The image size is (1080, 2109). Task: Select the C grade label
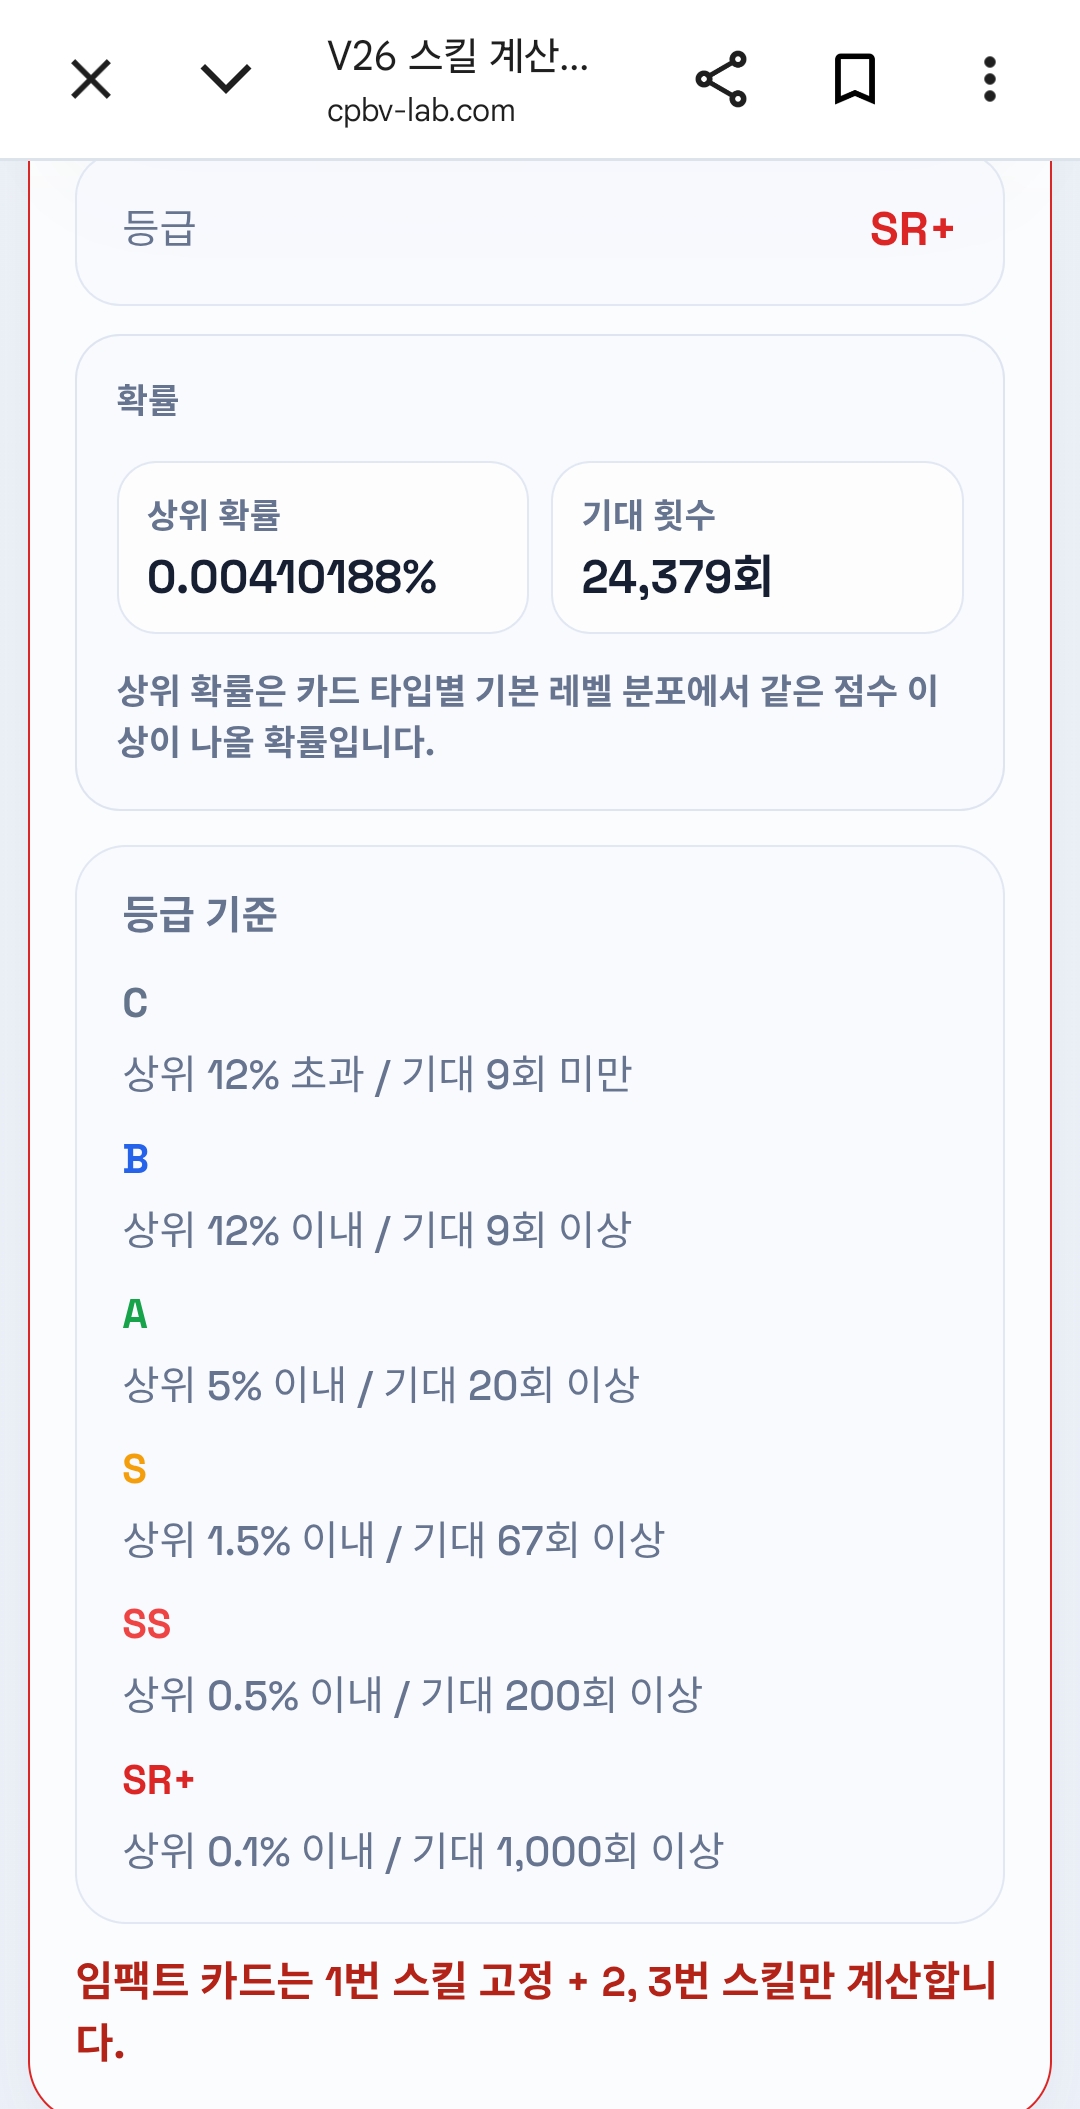pos(135,1003)
